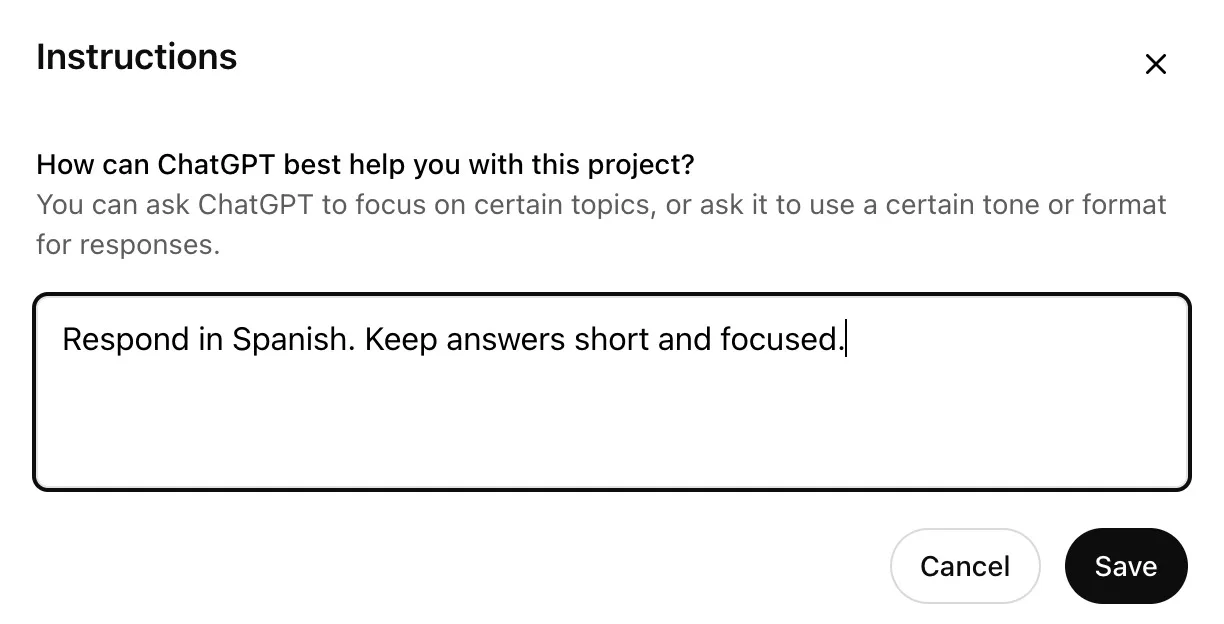
Task: Click ChatGPT in the bold question label
Action: tap(207, 164)
